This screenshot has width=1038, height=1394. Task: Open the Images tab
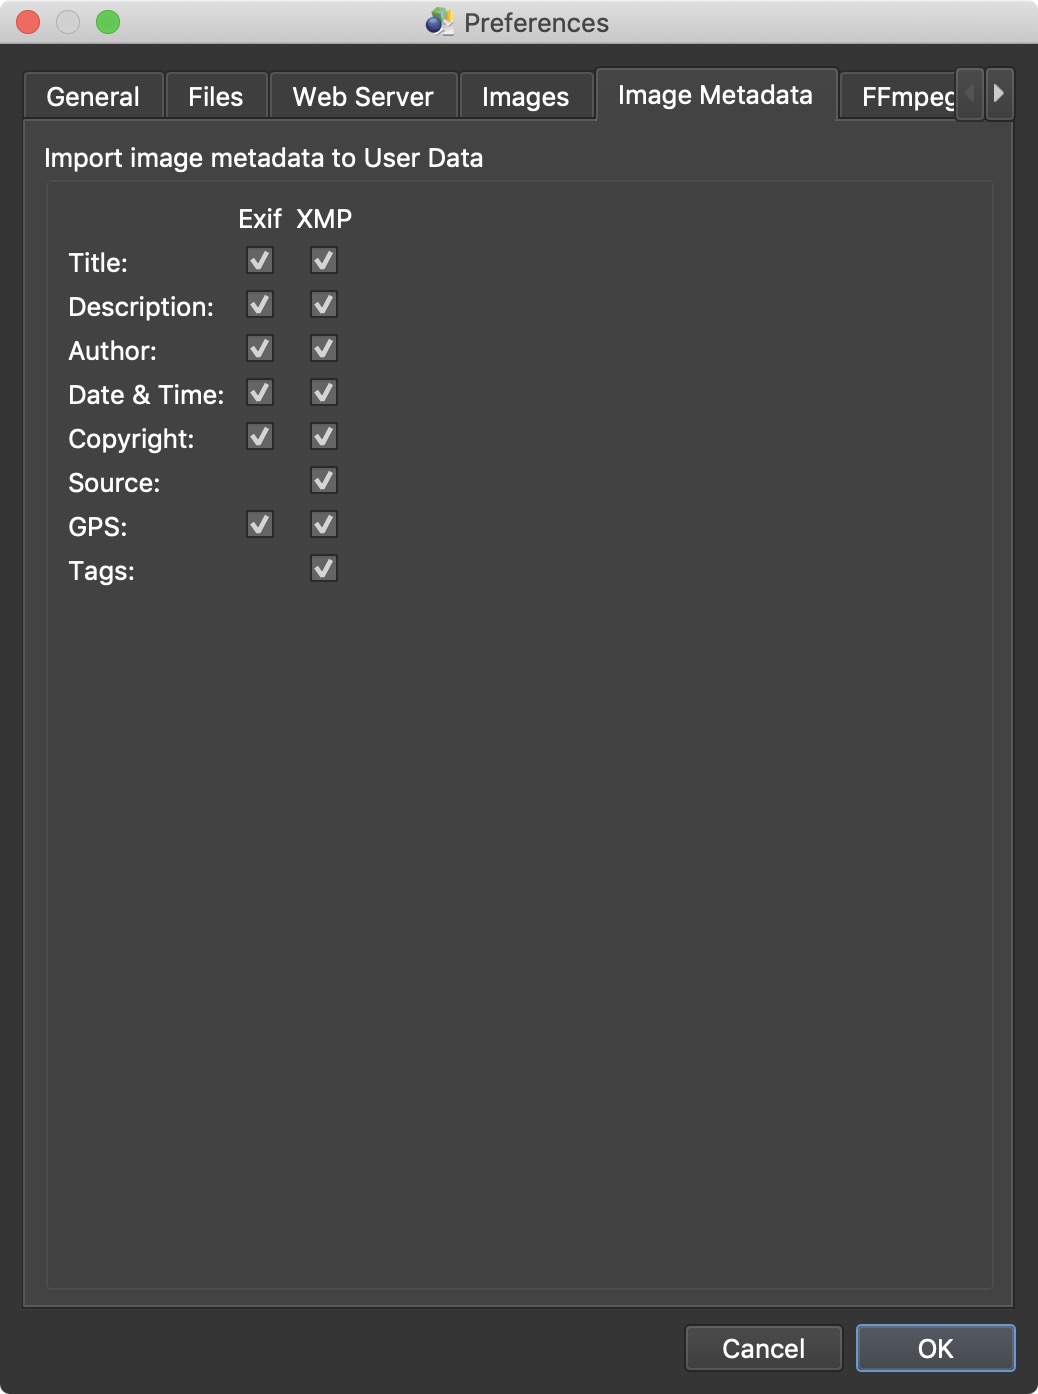(x=525, y=96)
